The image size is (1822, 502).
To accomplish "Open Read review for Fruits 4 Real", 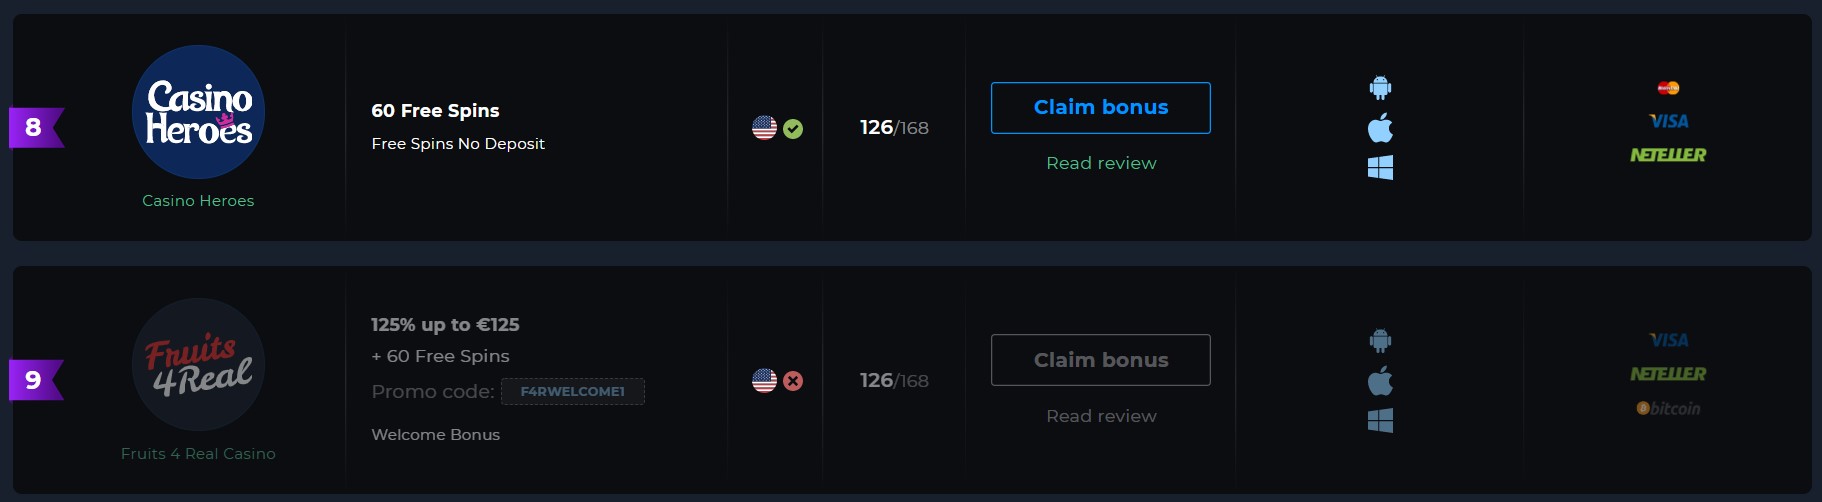I will tap(1101, 416).
